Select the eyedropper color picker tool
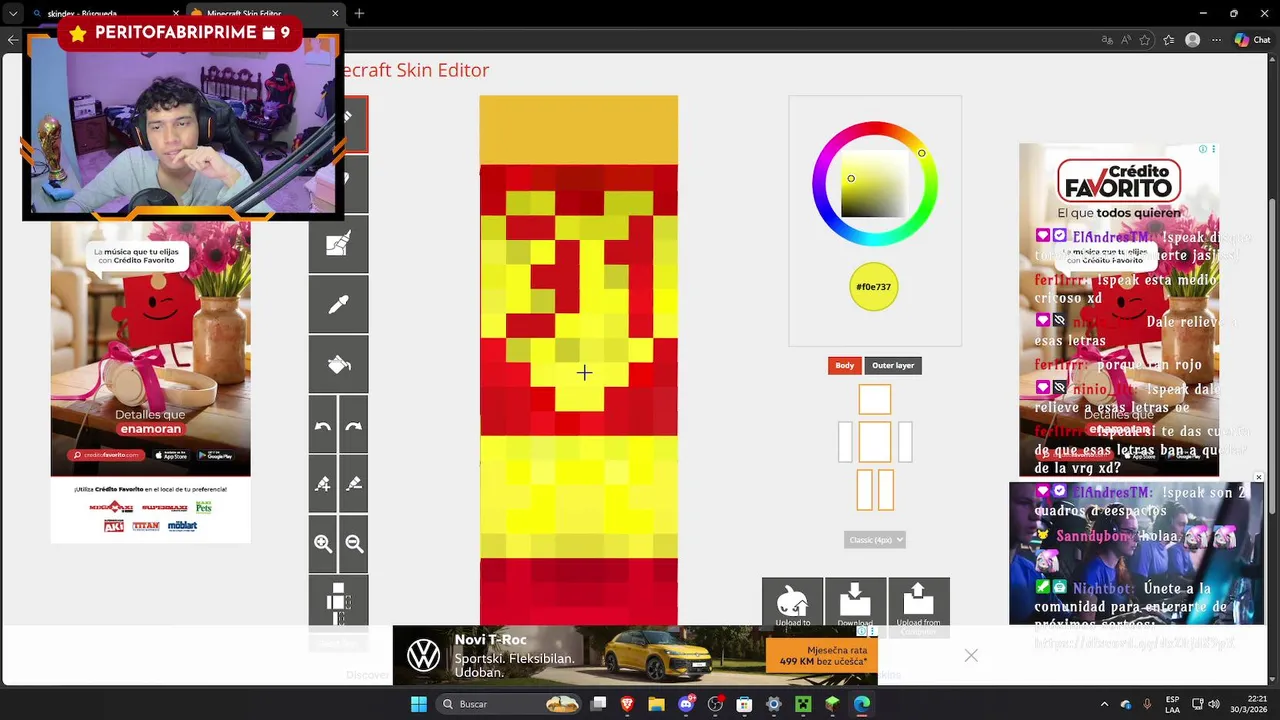The height and width of the screenshot is (720, 1280). 338,304
